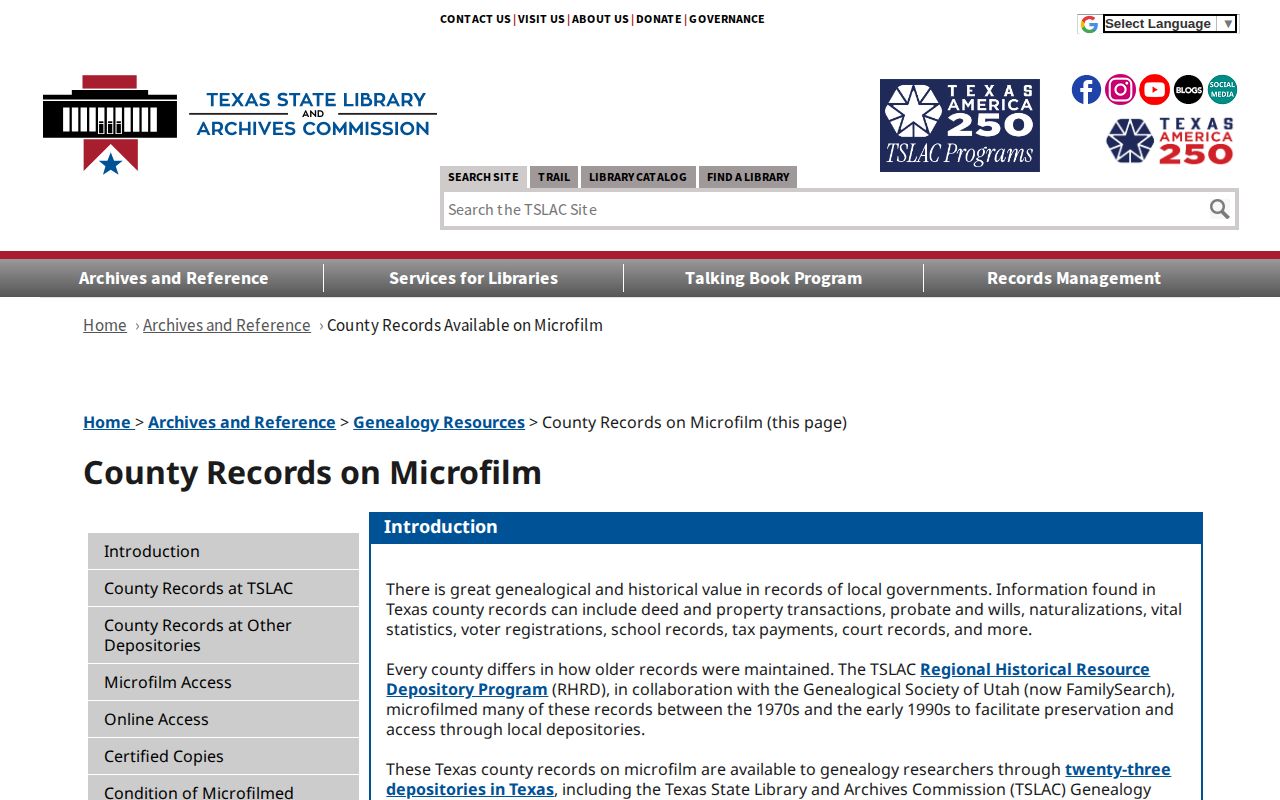1280x800 pixels.
Task: Open the Social Media teal icon
Action: [x=1222, y=90]
